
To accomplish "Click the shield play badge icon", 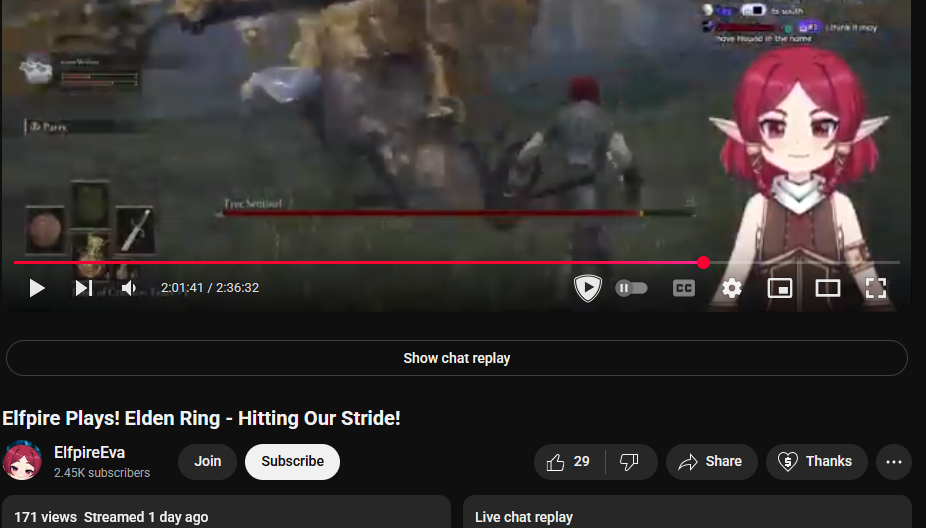I will pyautogui.click(x=588, y=288).
